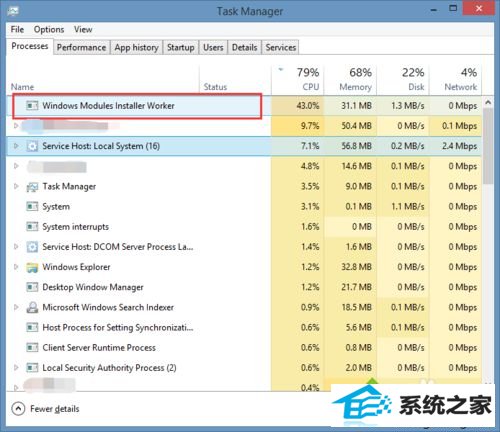Expand the blurred process with 4.8% CPU

(x=16, y=166)
